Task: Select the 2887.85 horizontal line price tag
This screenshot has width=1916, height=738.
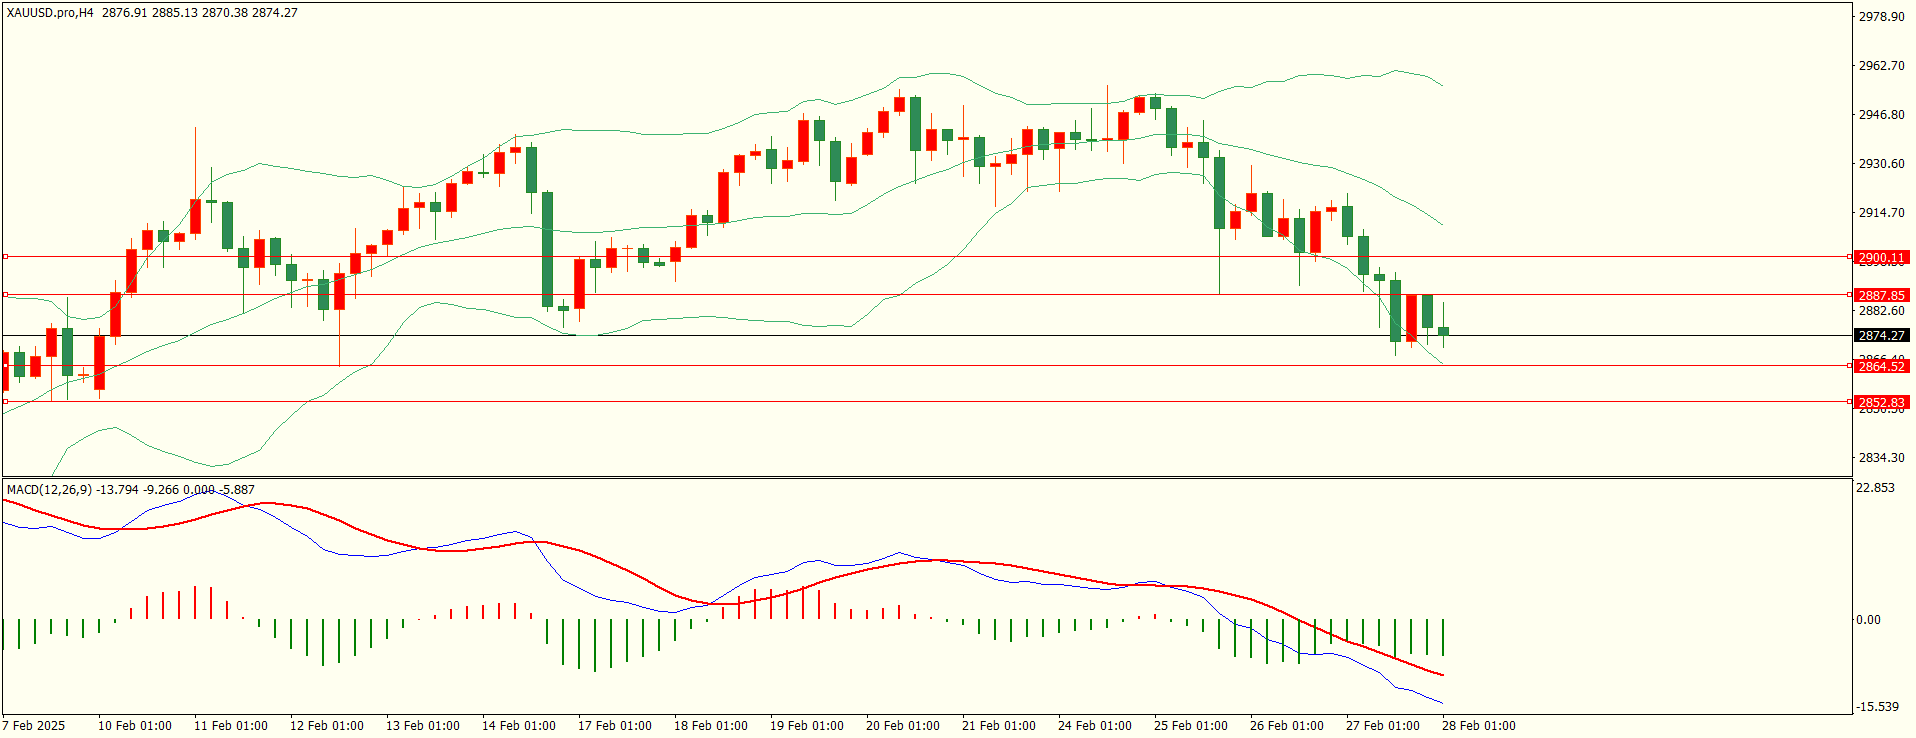Action: pyautogui.click(x=1881, y=295)
